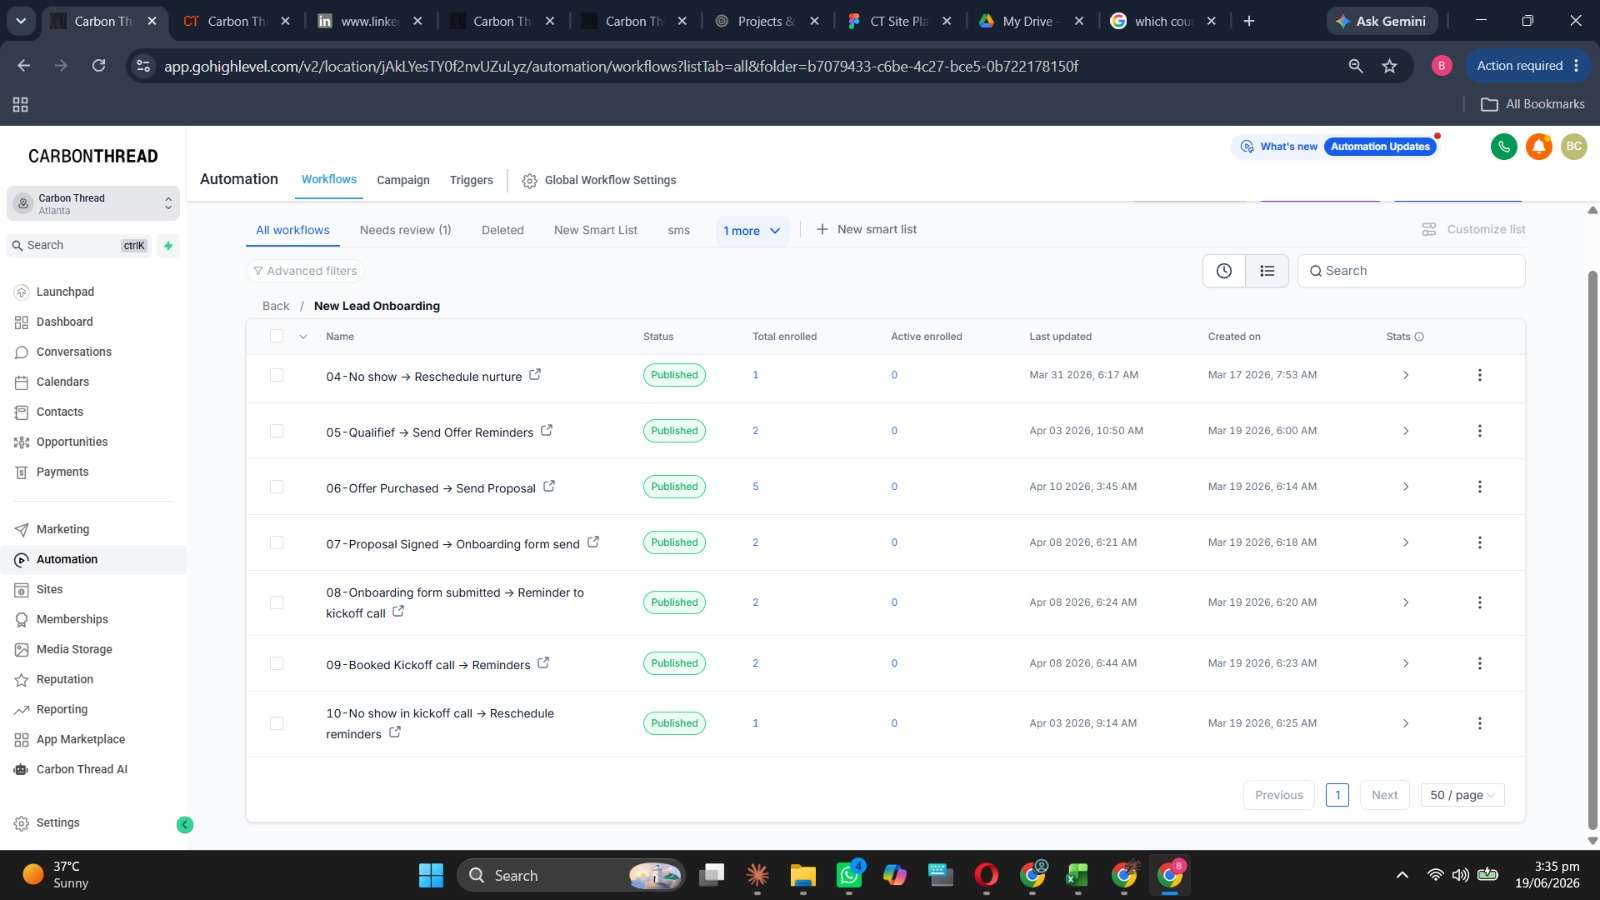Open Carbon Thread AI in sidebar
1600x900 pixels.
pyautogui.click(x=82, y=770)
